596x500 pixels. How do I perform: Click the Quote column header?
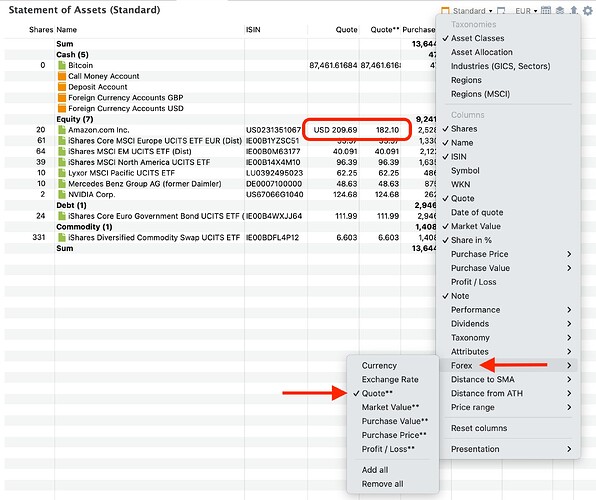click(x=346, y=30)
